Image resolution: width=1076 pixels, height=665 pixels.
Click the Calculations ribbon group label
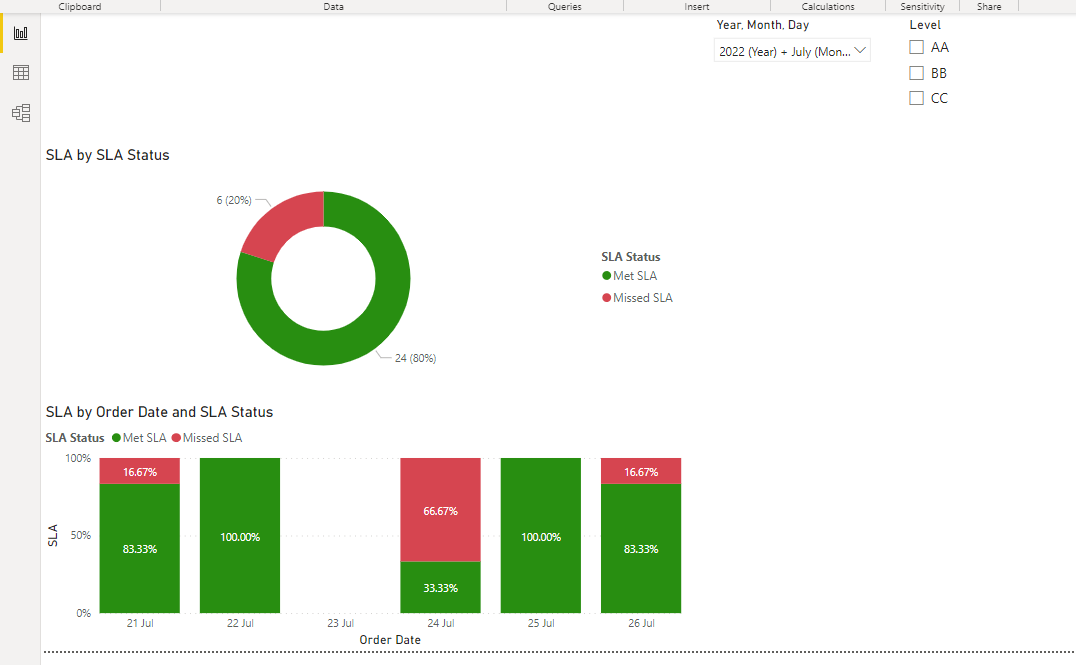[x=828, y=6]
